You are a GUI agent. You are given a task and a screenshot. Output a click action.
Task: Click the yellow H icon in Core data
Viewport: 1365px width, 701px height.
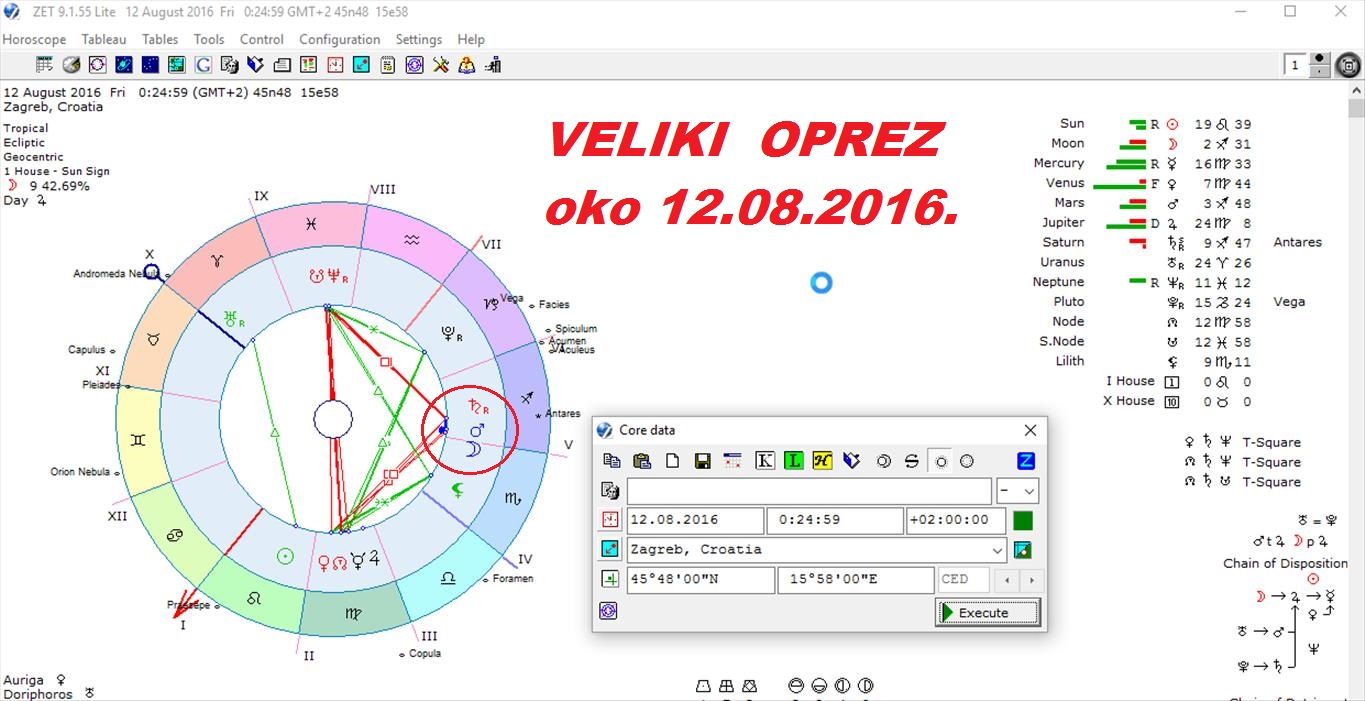pos(822,461)
